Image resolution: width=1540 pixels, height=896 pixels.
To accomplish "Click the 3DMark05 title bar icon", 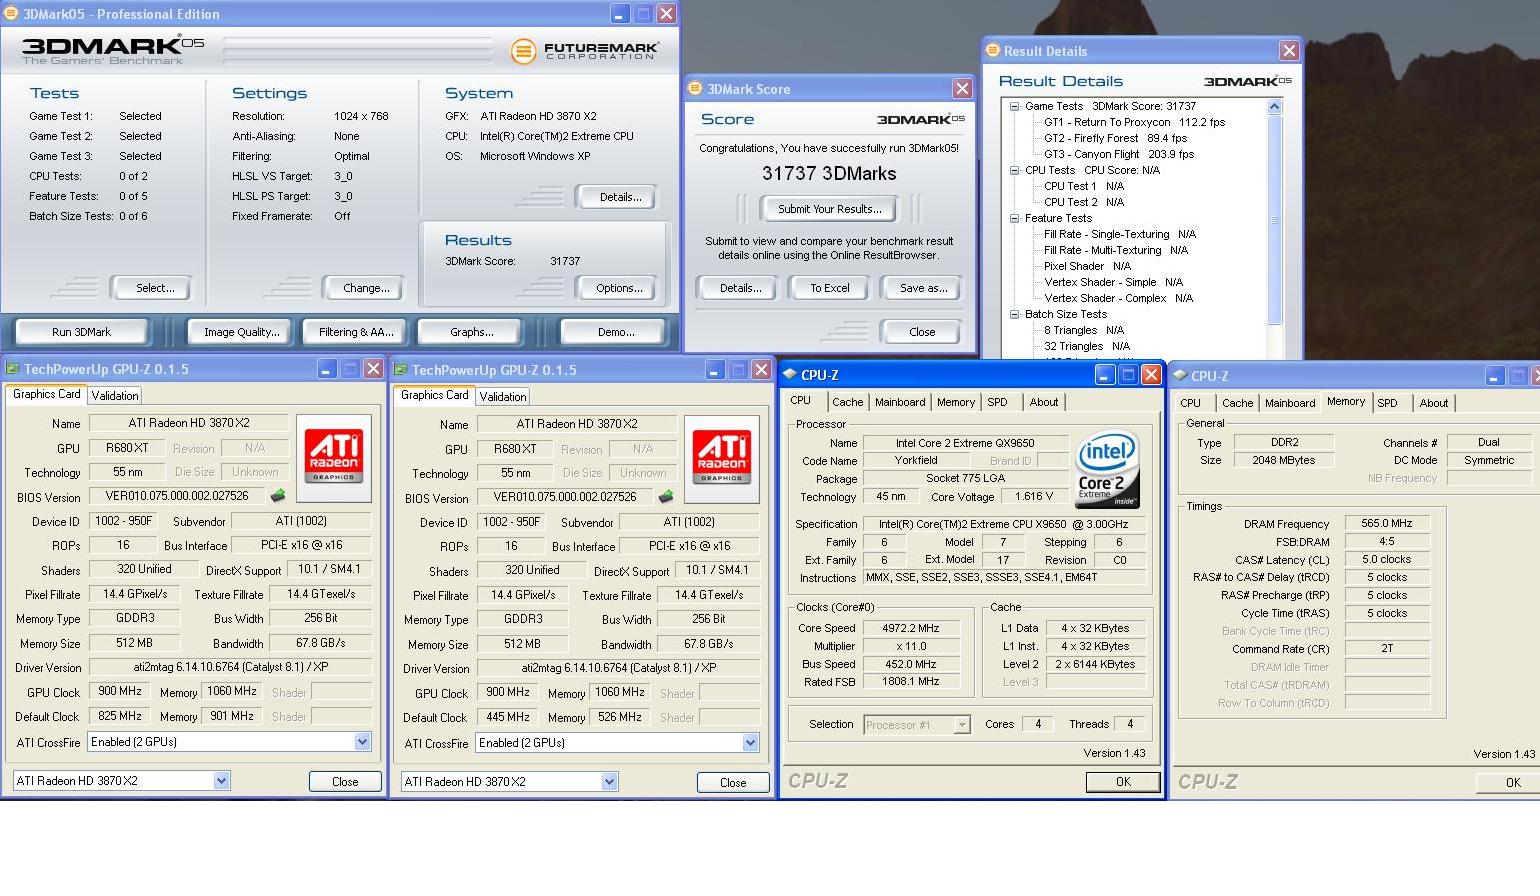I will coord(11,13).
